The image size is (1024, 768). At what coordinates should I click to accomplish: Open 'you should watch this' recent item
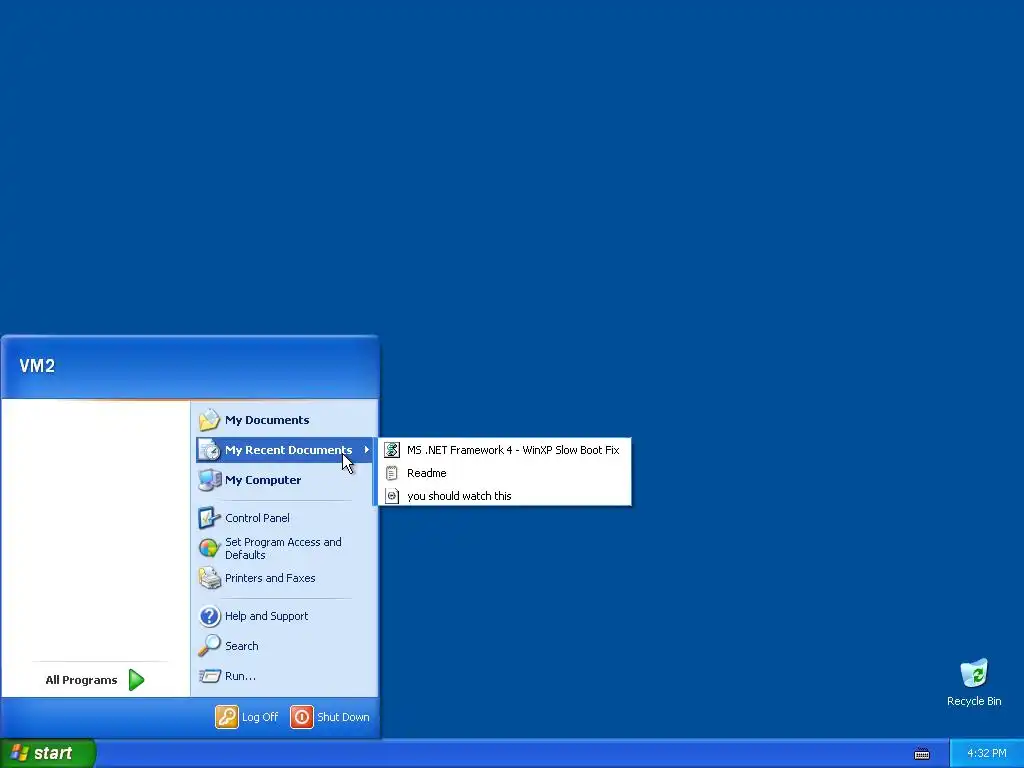pos(505,496)
